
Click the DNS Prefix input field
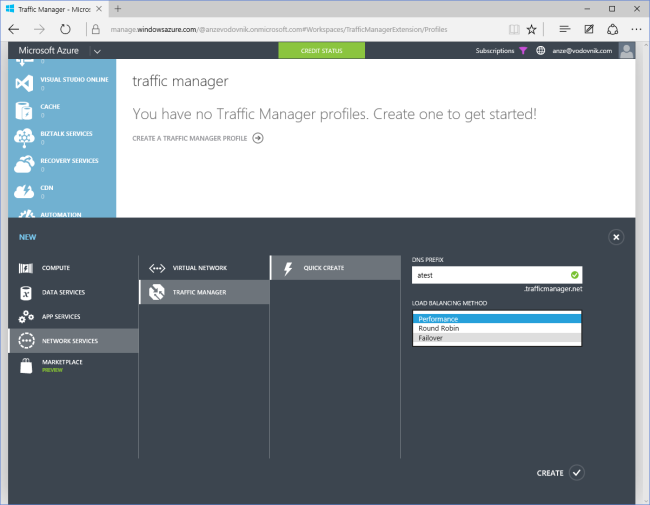coord(497,275)
